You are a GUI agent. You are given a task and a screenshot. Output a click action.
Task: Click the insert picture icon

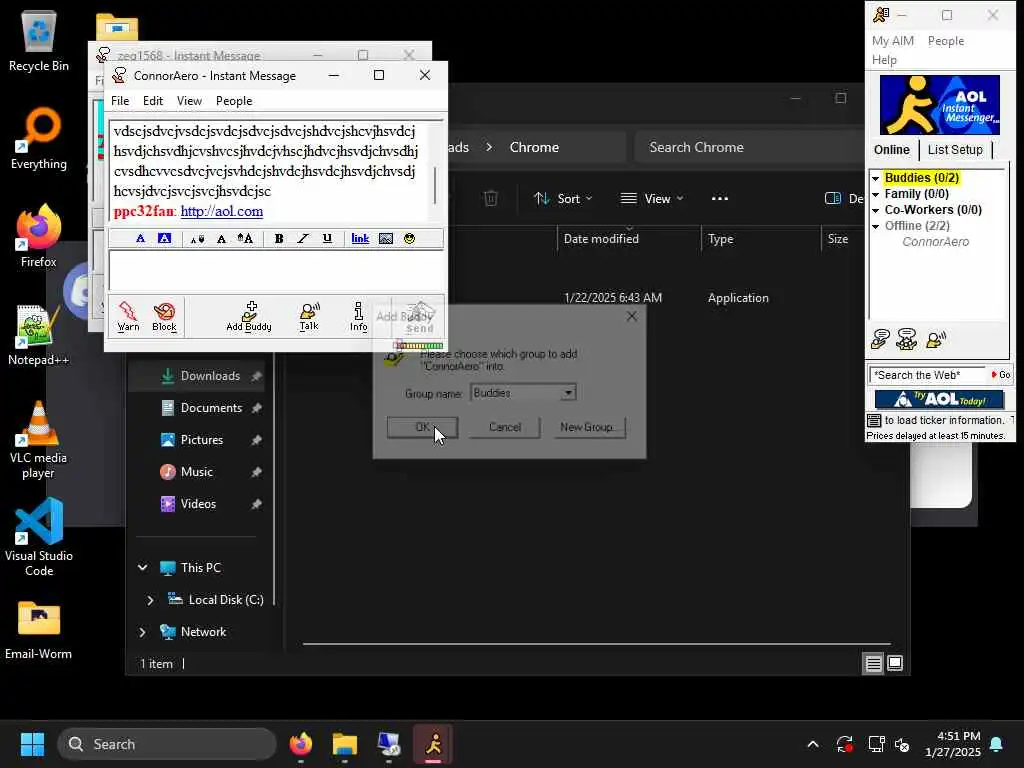coord(386,238)
